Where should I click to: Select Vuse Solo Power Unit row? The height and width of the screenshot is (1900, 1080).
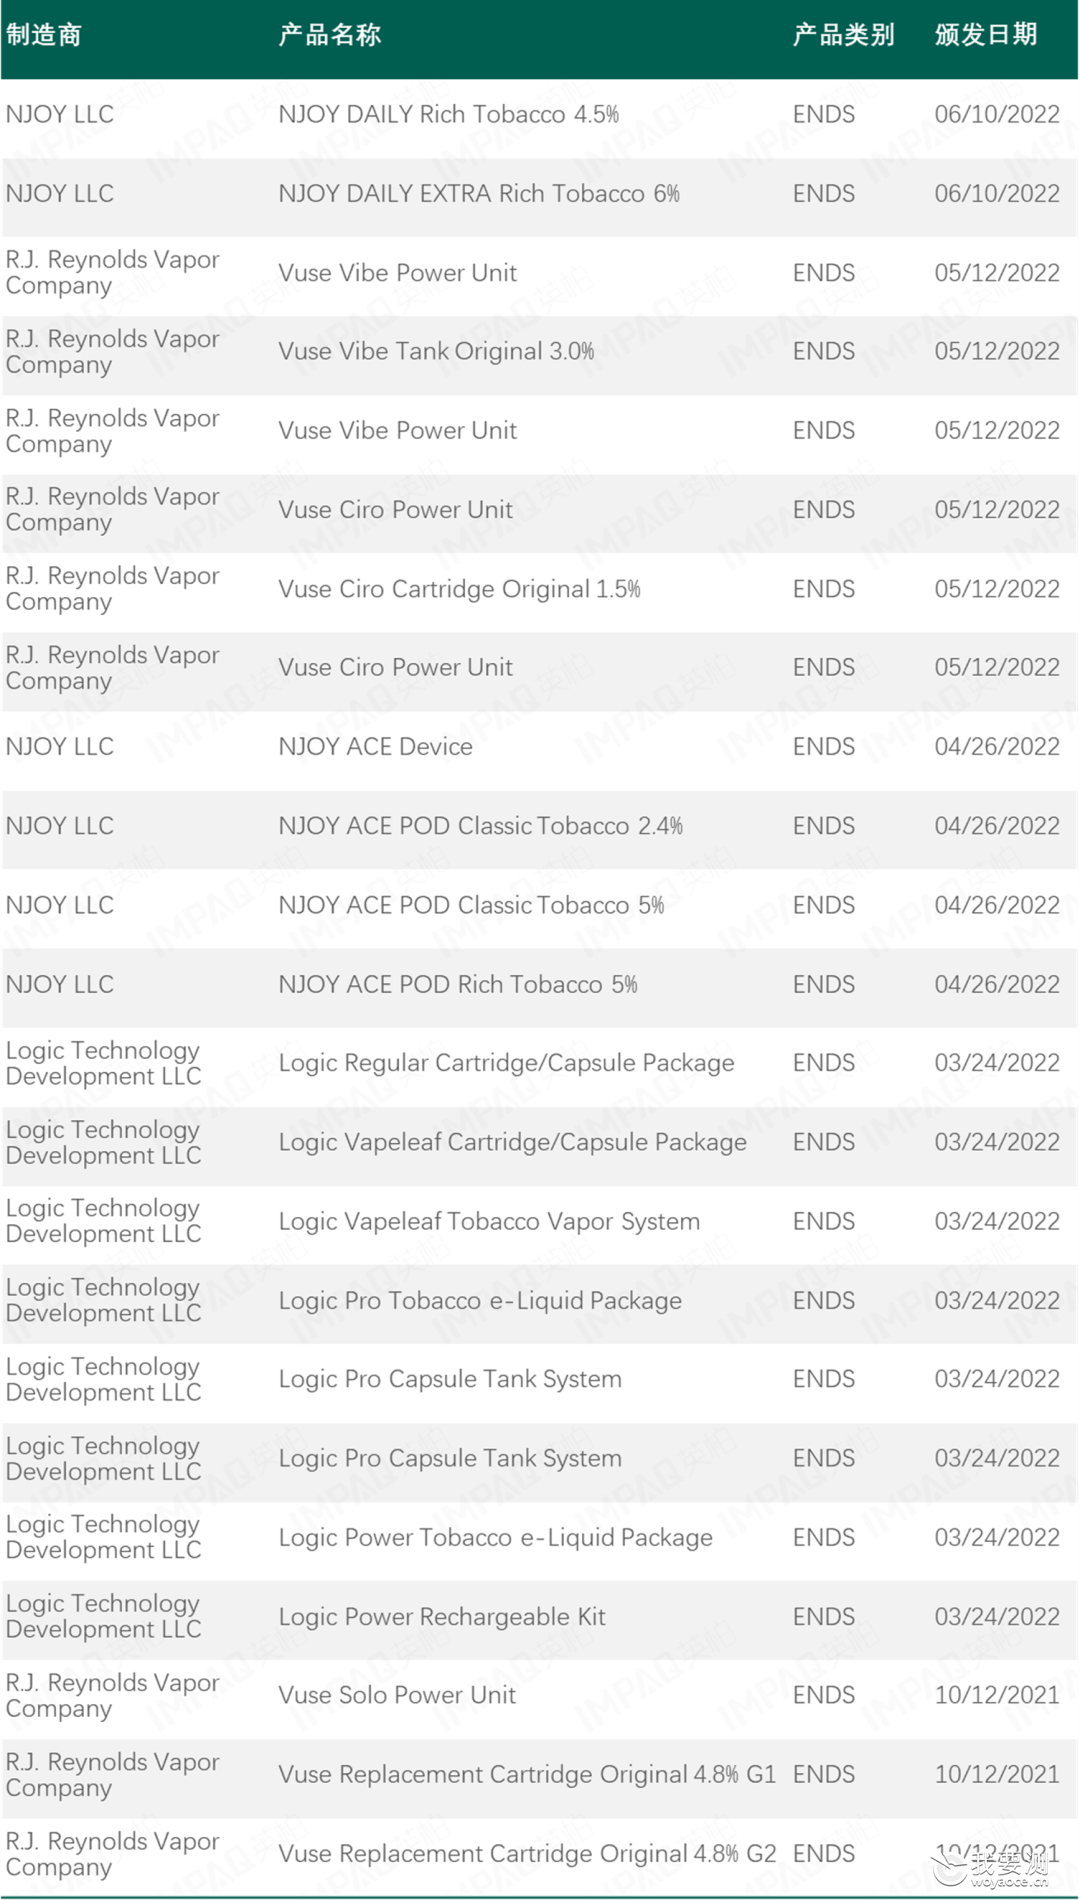[x=540, y=1696]
